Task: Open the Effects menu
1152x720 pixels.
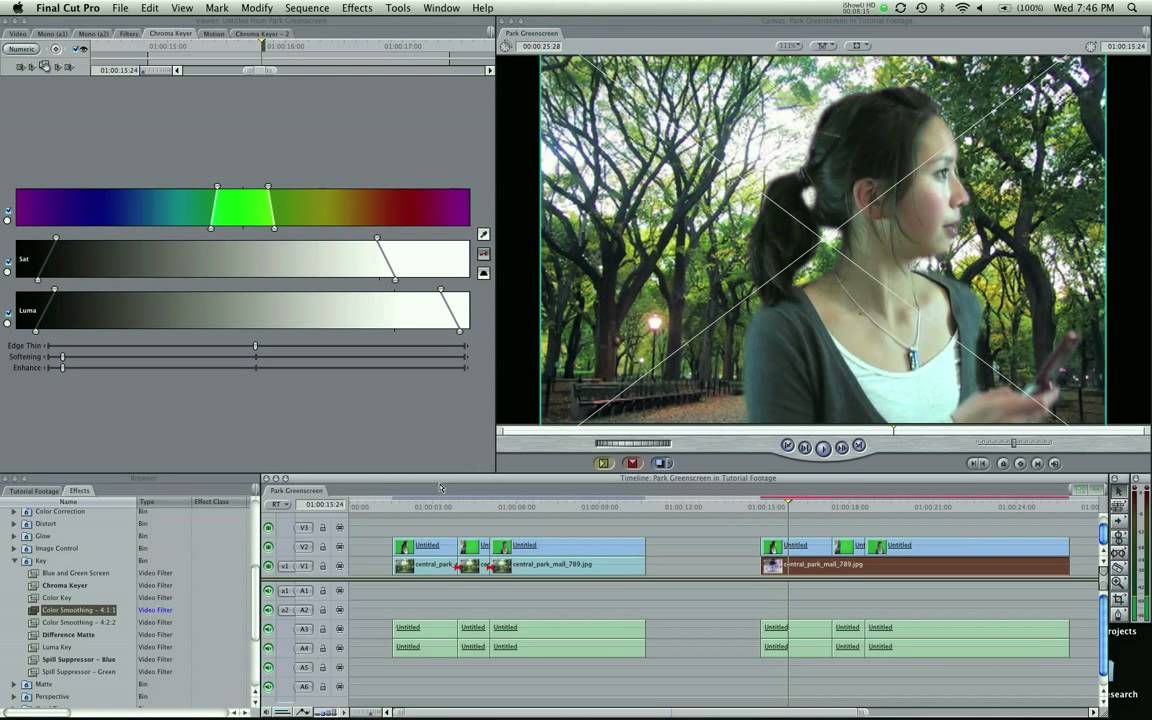Action: point(357,8)
